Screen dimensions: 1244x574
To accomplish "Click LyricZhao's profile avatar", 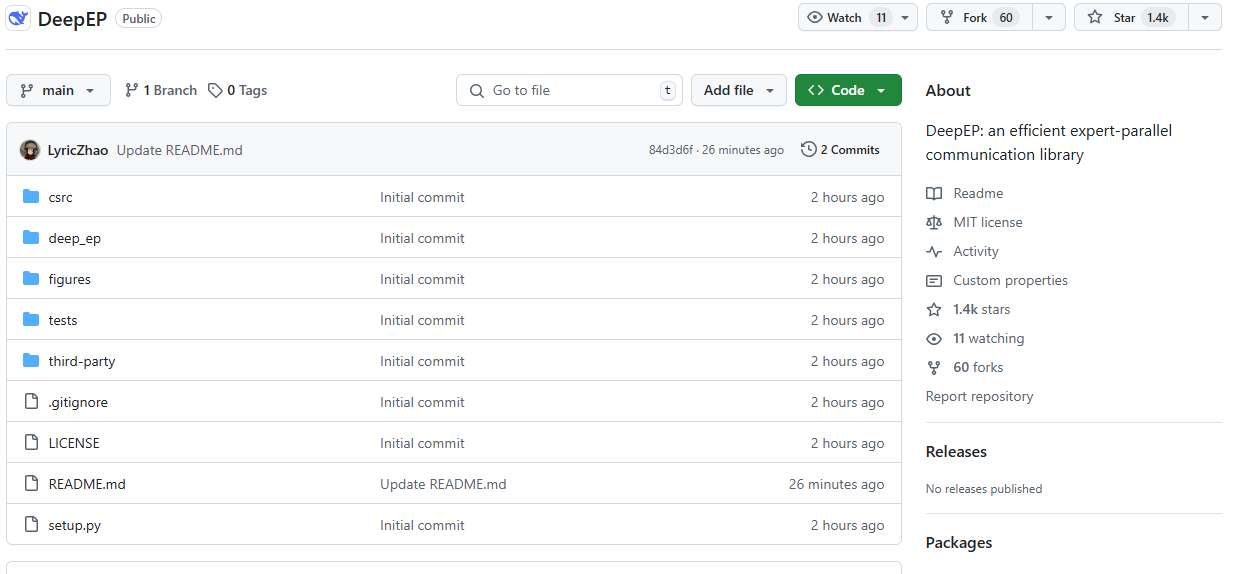I will [x=30, y=150].
